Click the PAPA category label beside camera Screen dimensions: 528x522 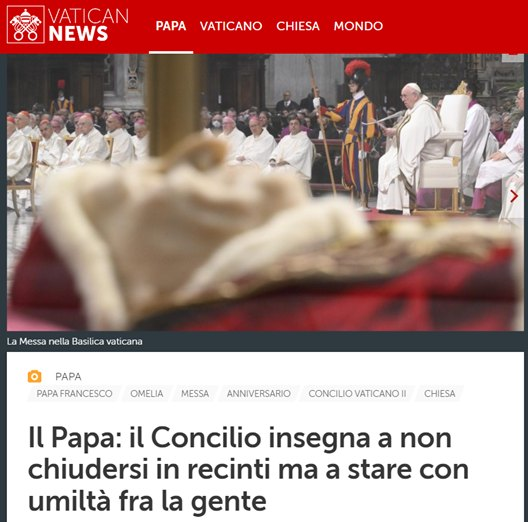pyautogui.click(x=68, y=377)
